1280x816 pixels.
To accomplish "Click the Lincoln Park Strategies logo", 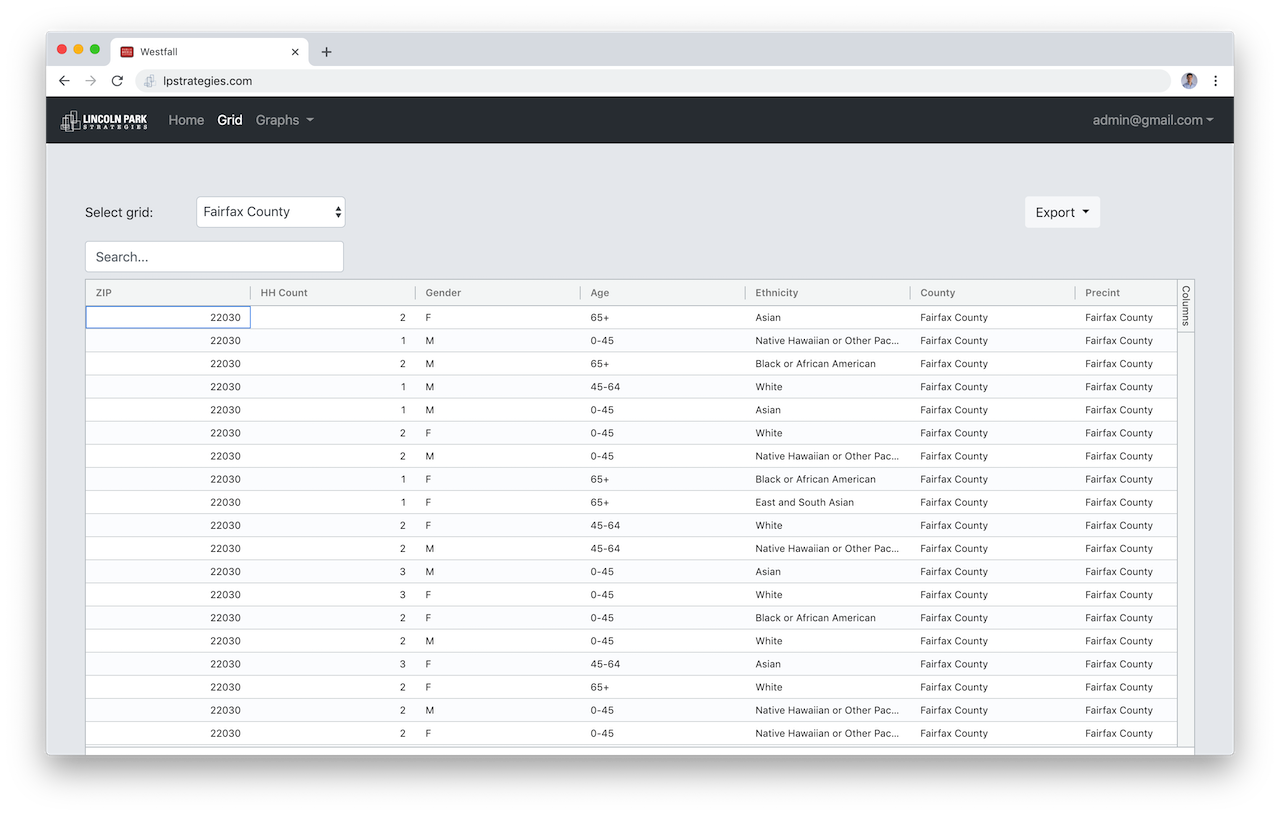I will 103,120.
